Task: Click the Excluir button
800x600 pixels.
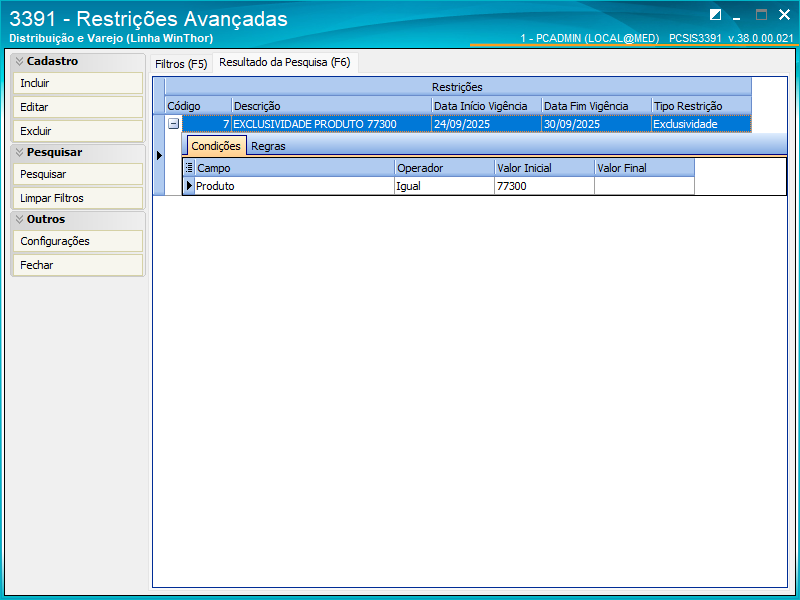Action: coord(78,131)
